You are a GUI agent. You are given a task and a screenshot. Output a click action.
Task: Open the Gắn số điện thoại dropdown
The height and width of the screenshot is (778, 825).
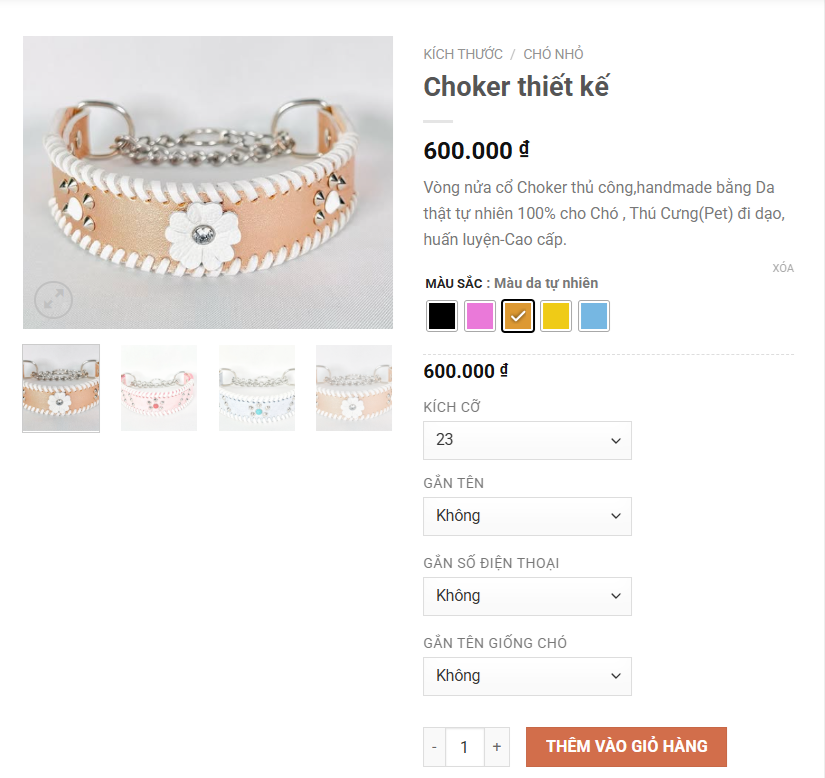(527, 596)
